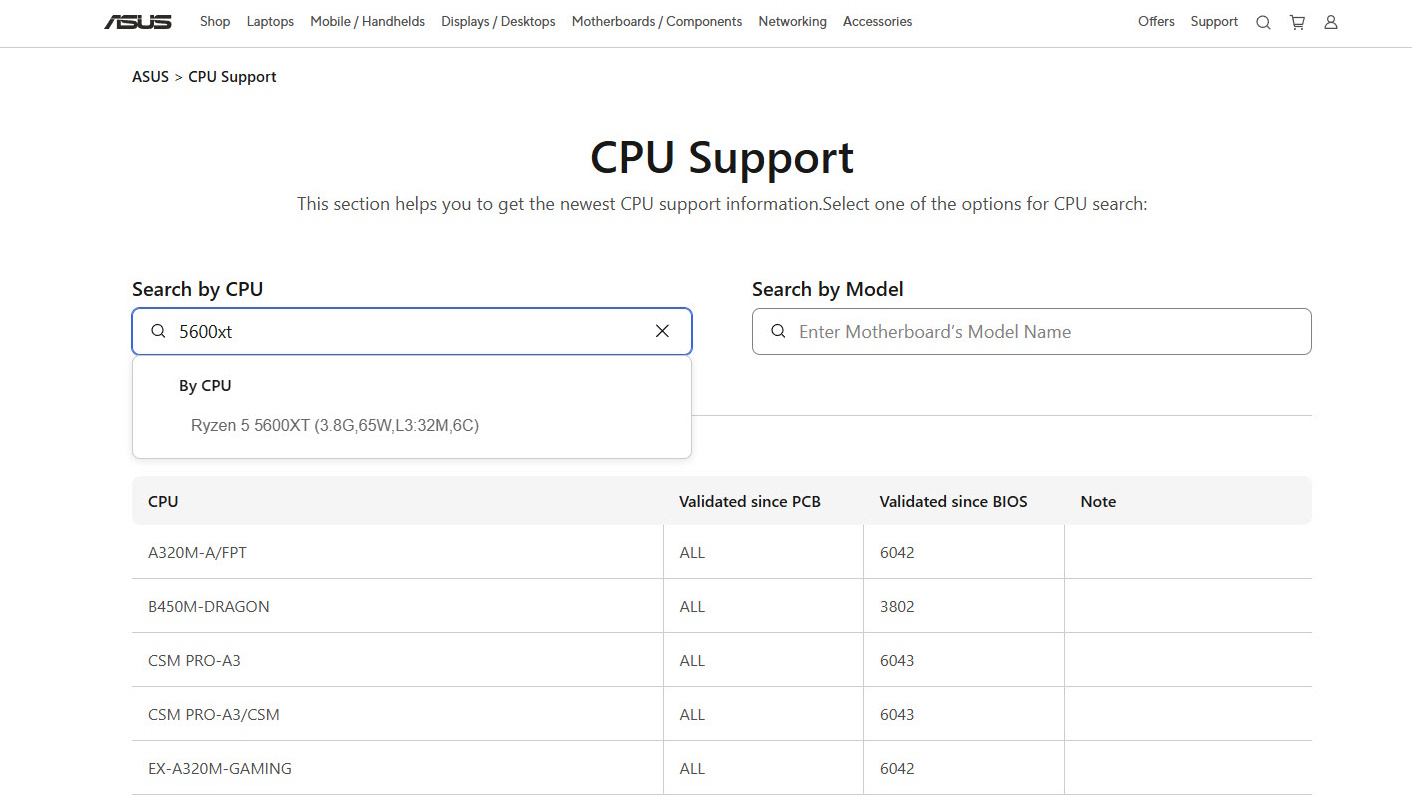Viewport: 1412px width, 795px height.
Task: Click CPU Support breadcrumb
Action: pos(232,77)
